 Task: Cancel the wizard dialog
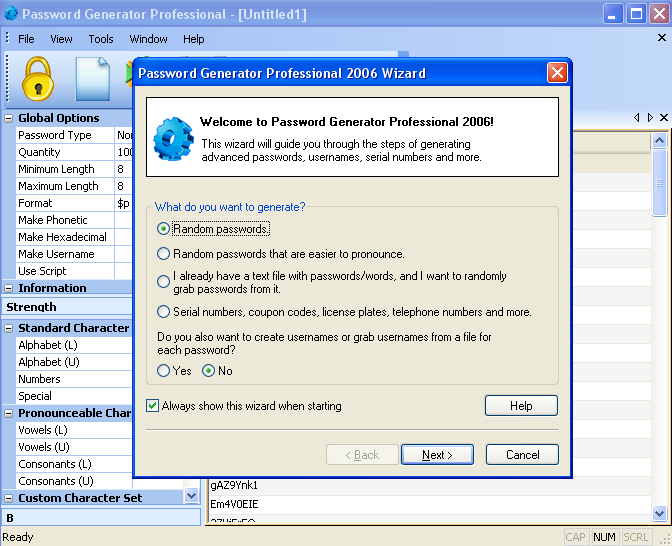point(522,454)
